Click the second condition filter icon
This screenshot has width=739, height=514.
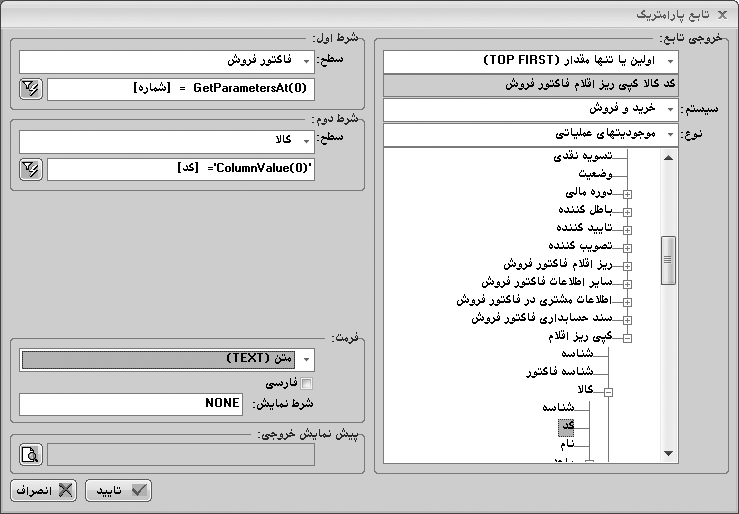(29, 168)
